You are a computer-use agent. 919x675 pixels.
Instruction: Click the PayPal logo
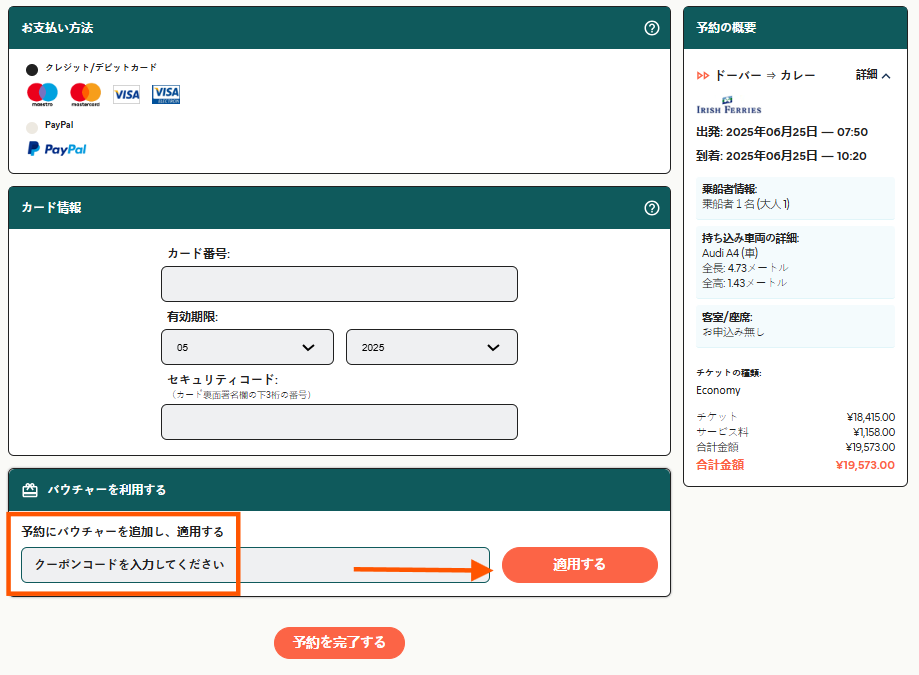57,149
